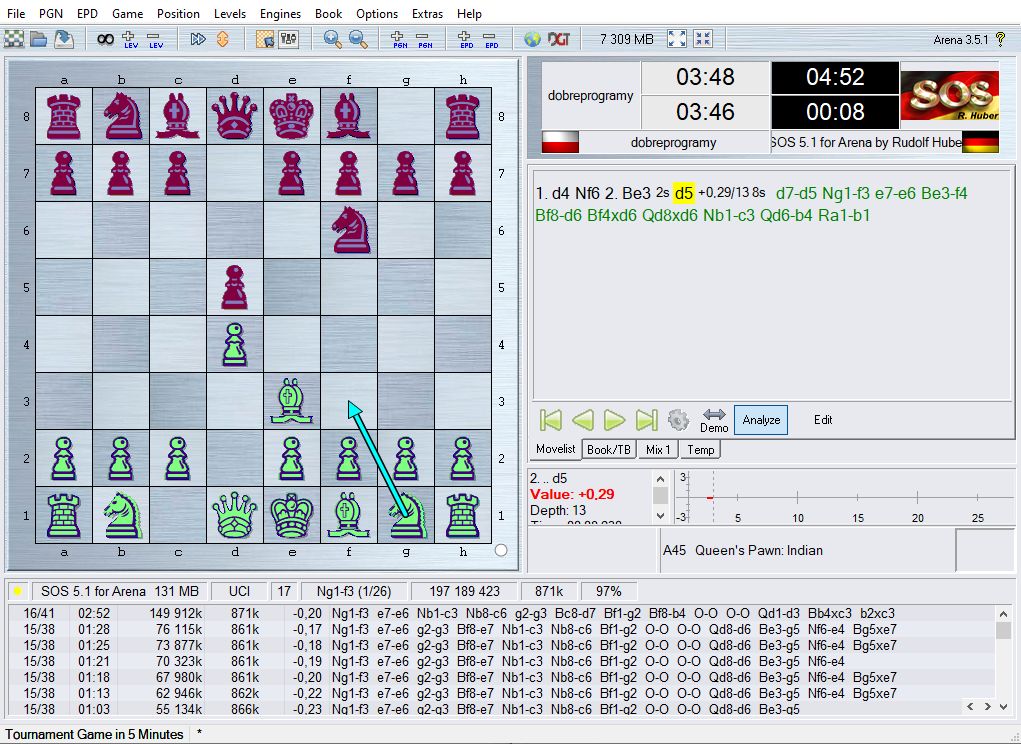Click the zoom in magnifier icon

pyautogui.click(x=333, y=40)
